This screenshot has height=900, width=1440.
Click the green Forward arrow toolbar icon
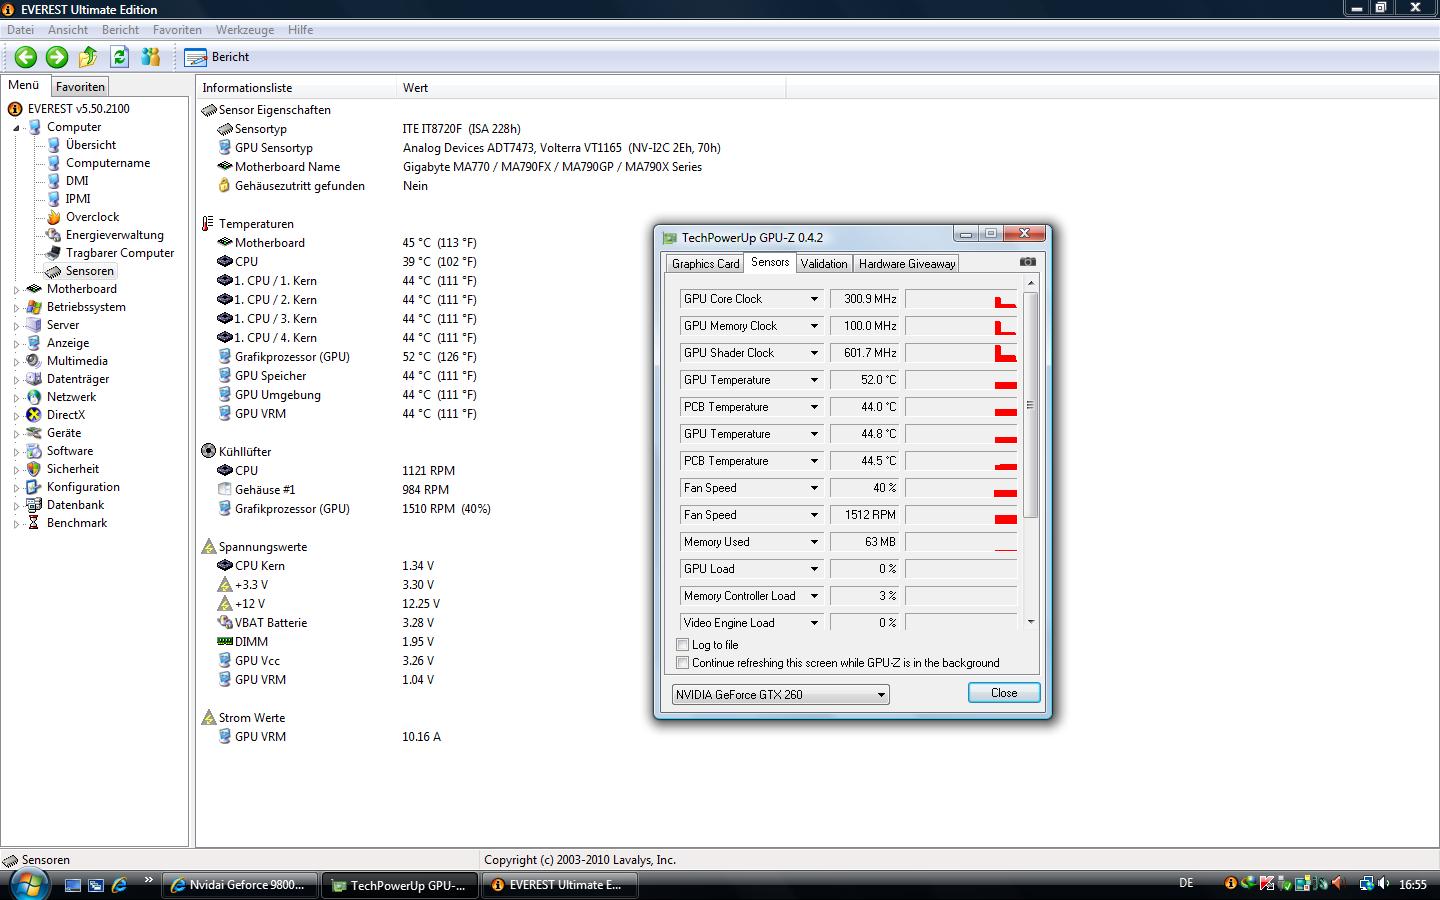57,57
